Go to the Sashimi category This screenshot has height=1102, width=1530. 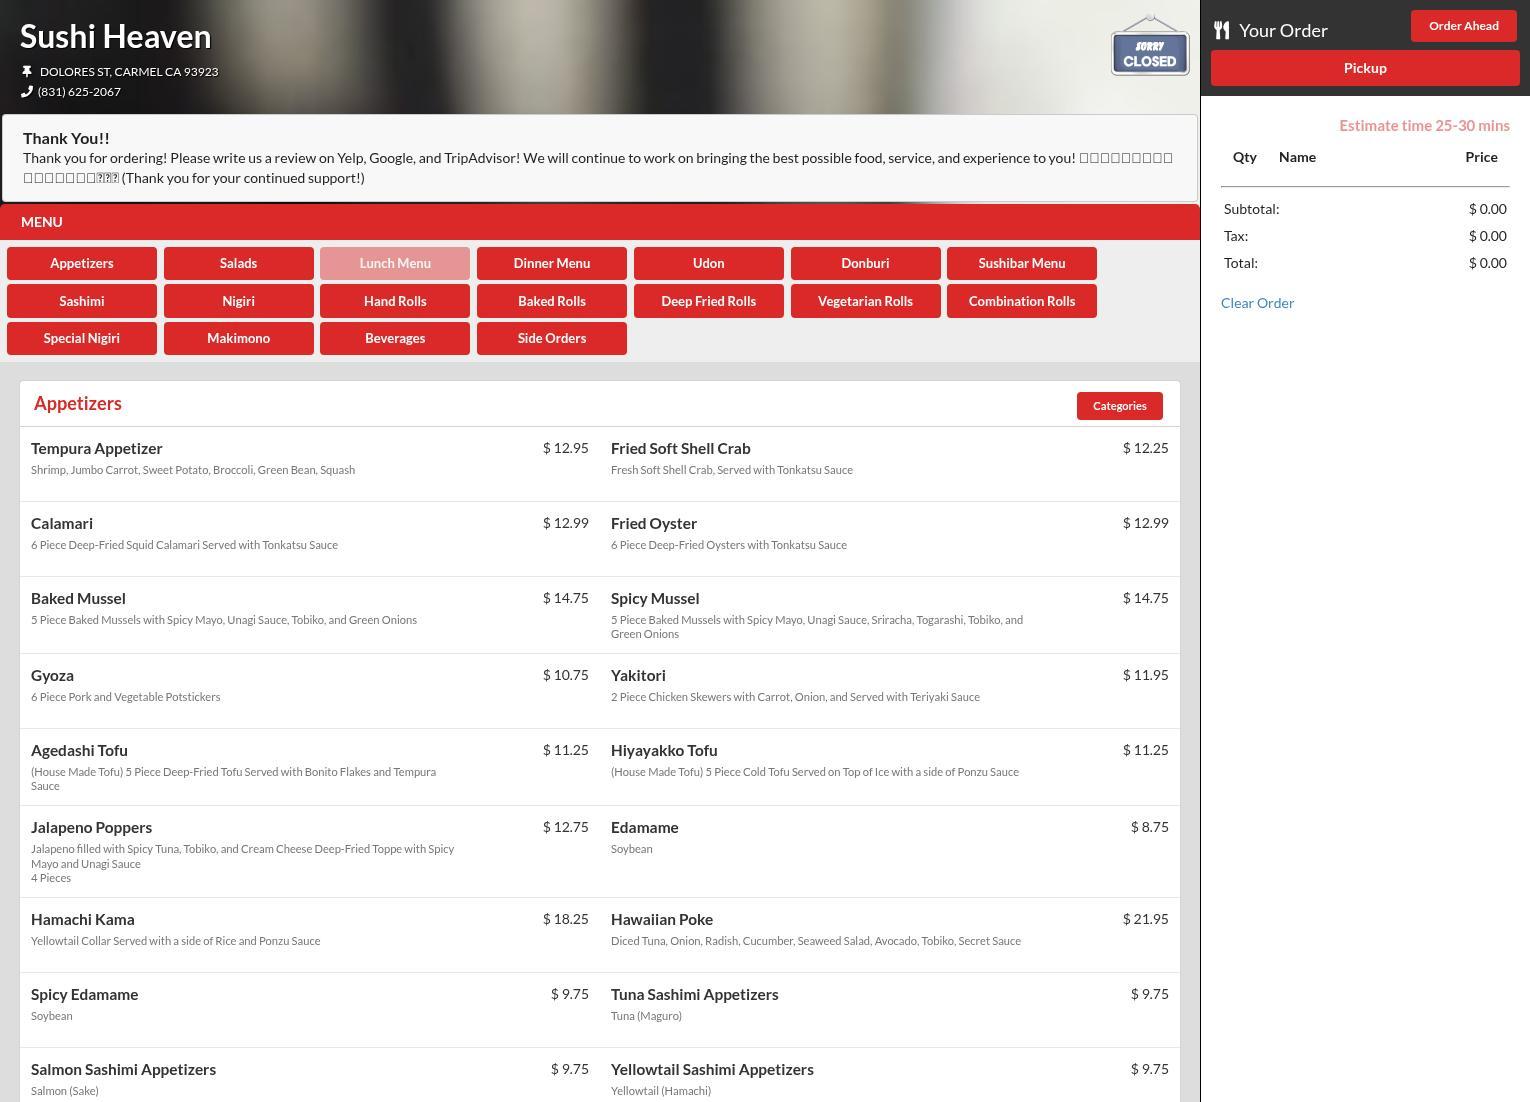(82, 301)
